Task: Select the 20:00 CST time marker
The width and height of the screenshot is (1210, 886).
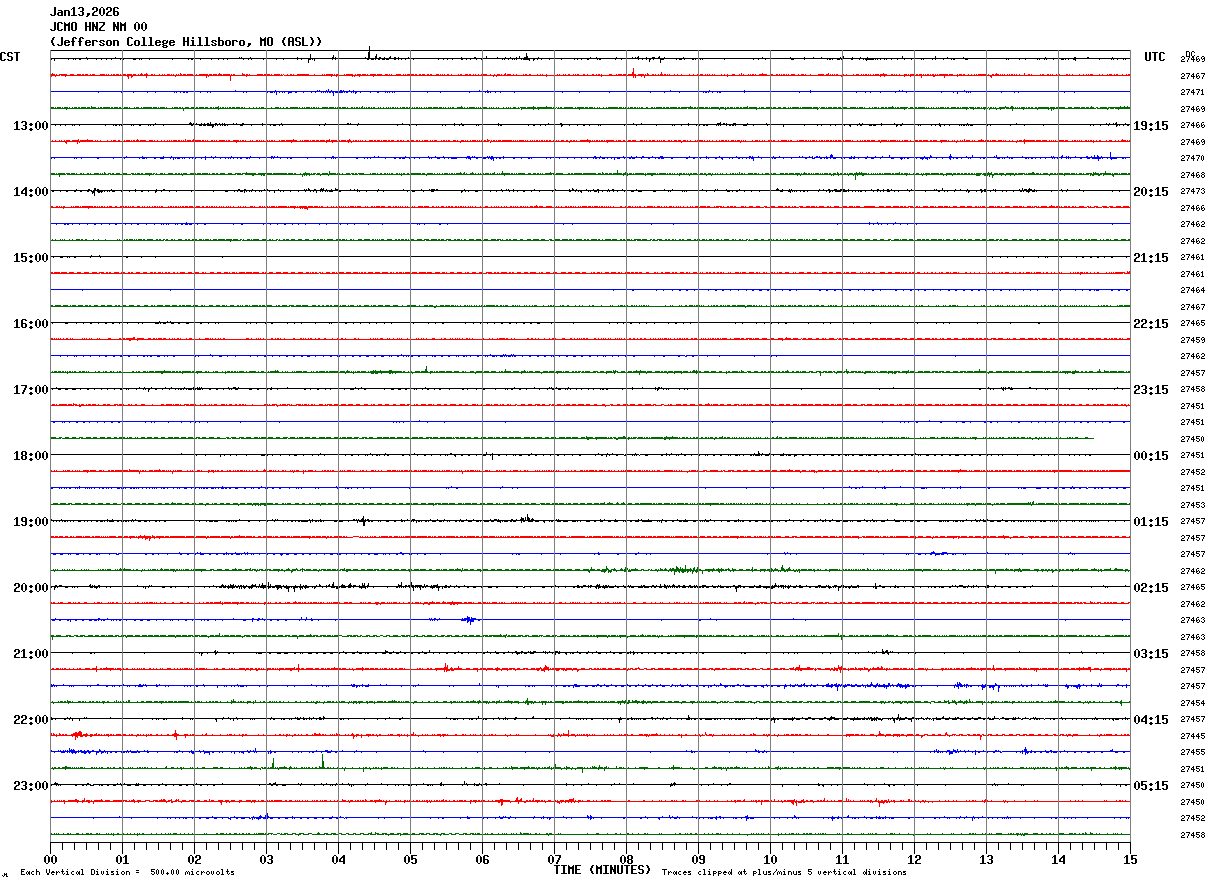Action: pyautogui.click(x=30, y=588)
